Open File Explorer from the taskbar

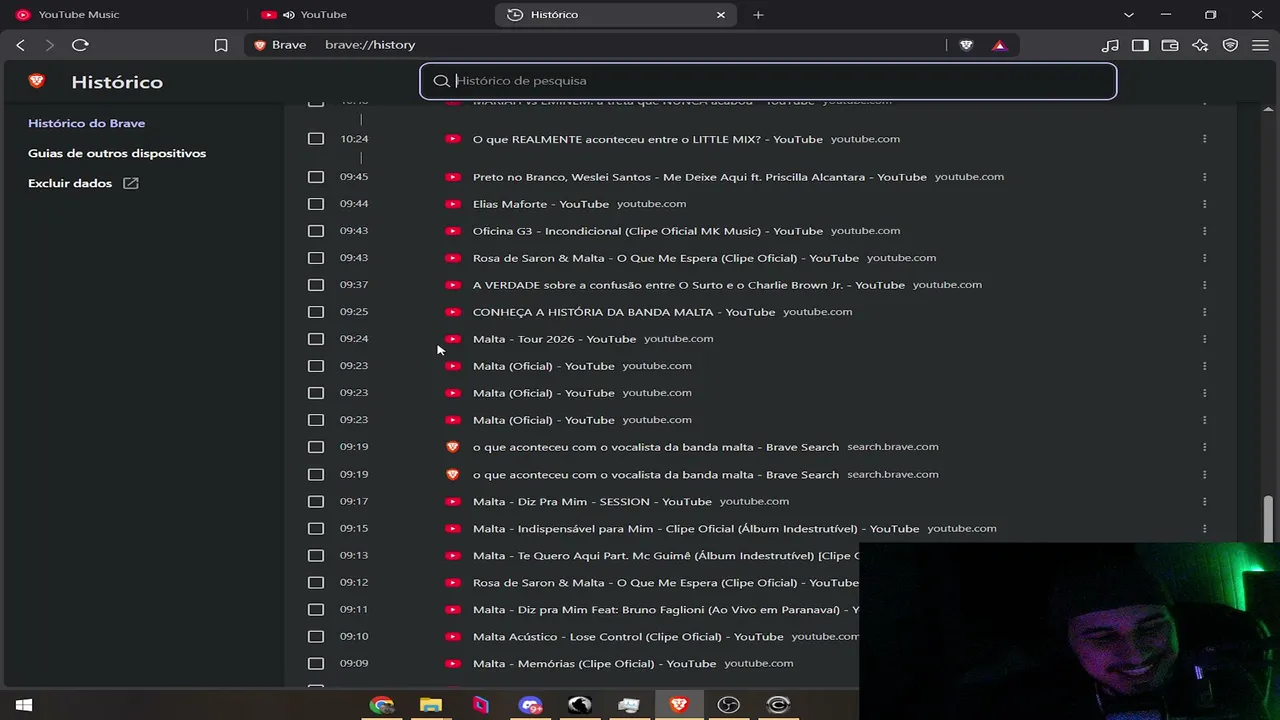[x=431, y=705]
